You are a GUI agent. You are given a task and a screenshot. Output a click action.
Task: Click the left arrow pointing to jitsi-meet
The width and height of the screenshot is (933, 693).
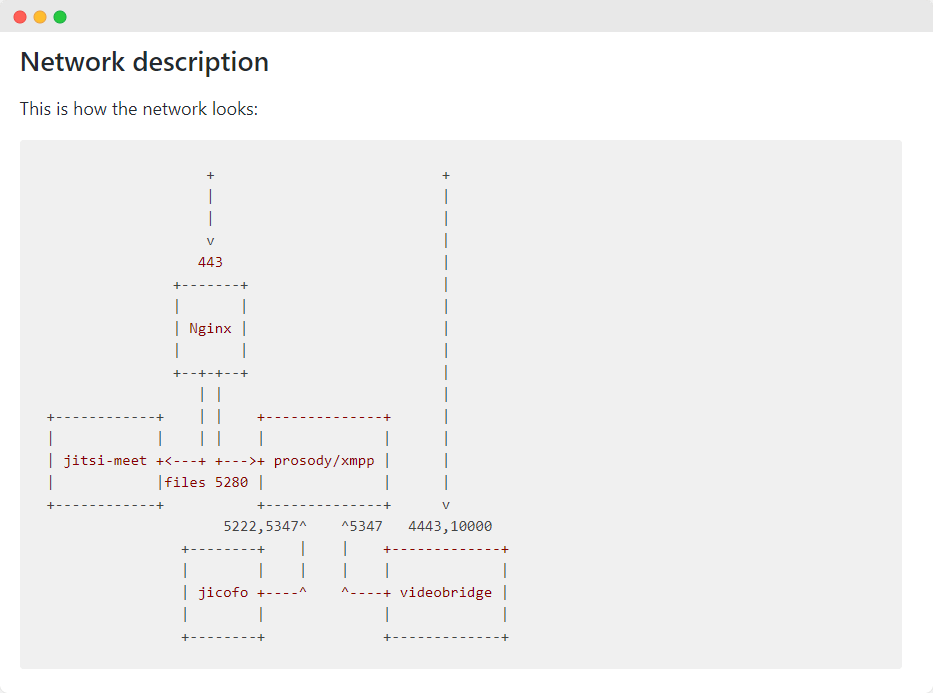click(168, 460)
